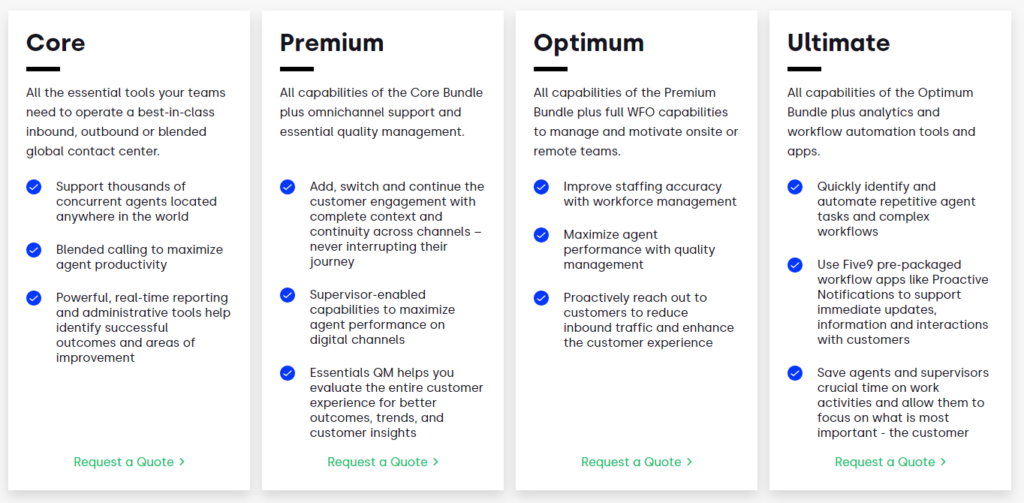
Task: Click checkmark icon beside 'Support thousands of concurrent agents'
Action: [34, 187]
